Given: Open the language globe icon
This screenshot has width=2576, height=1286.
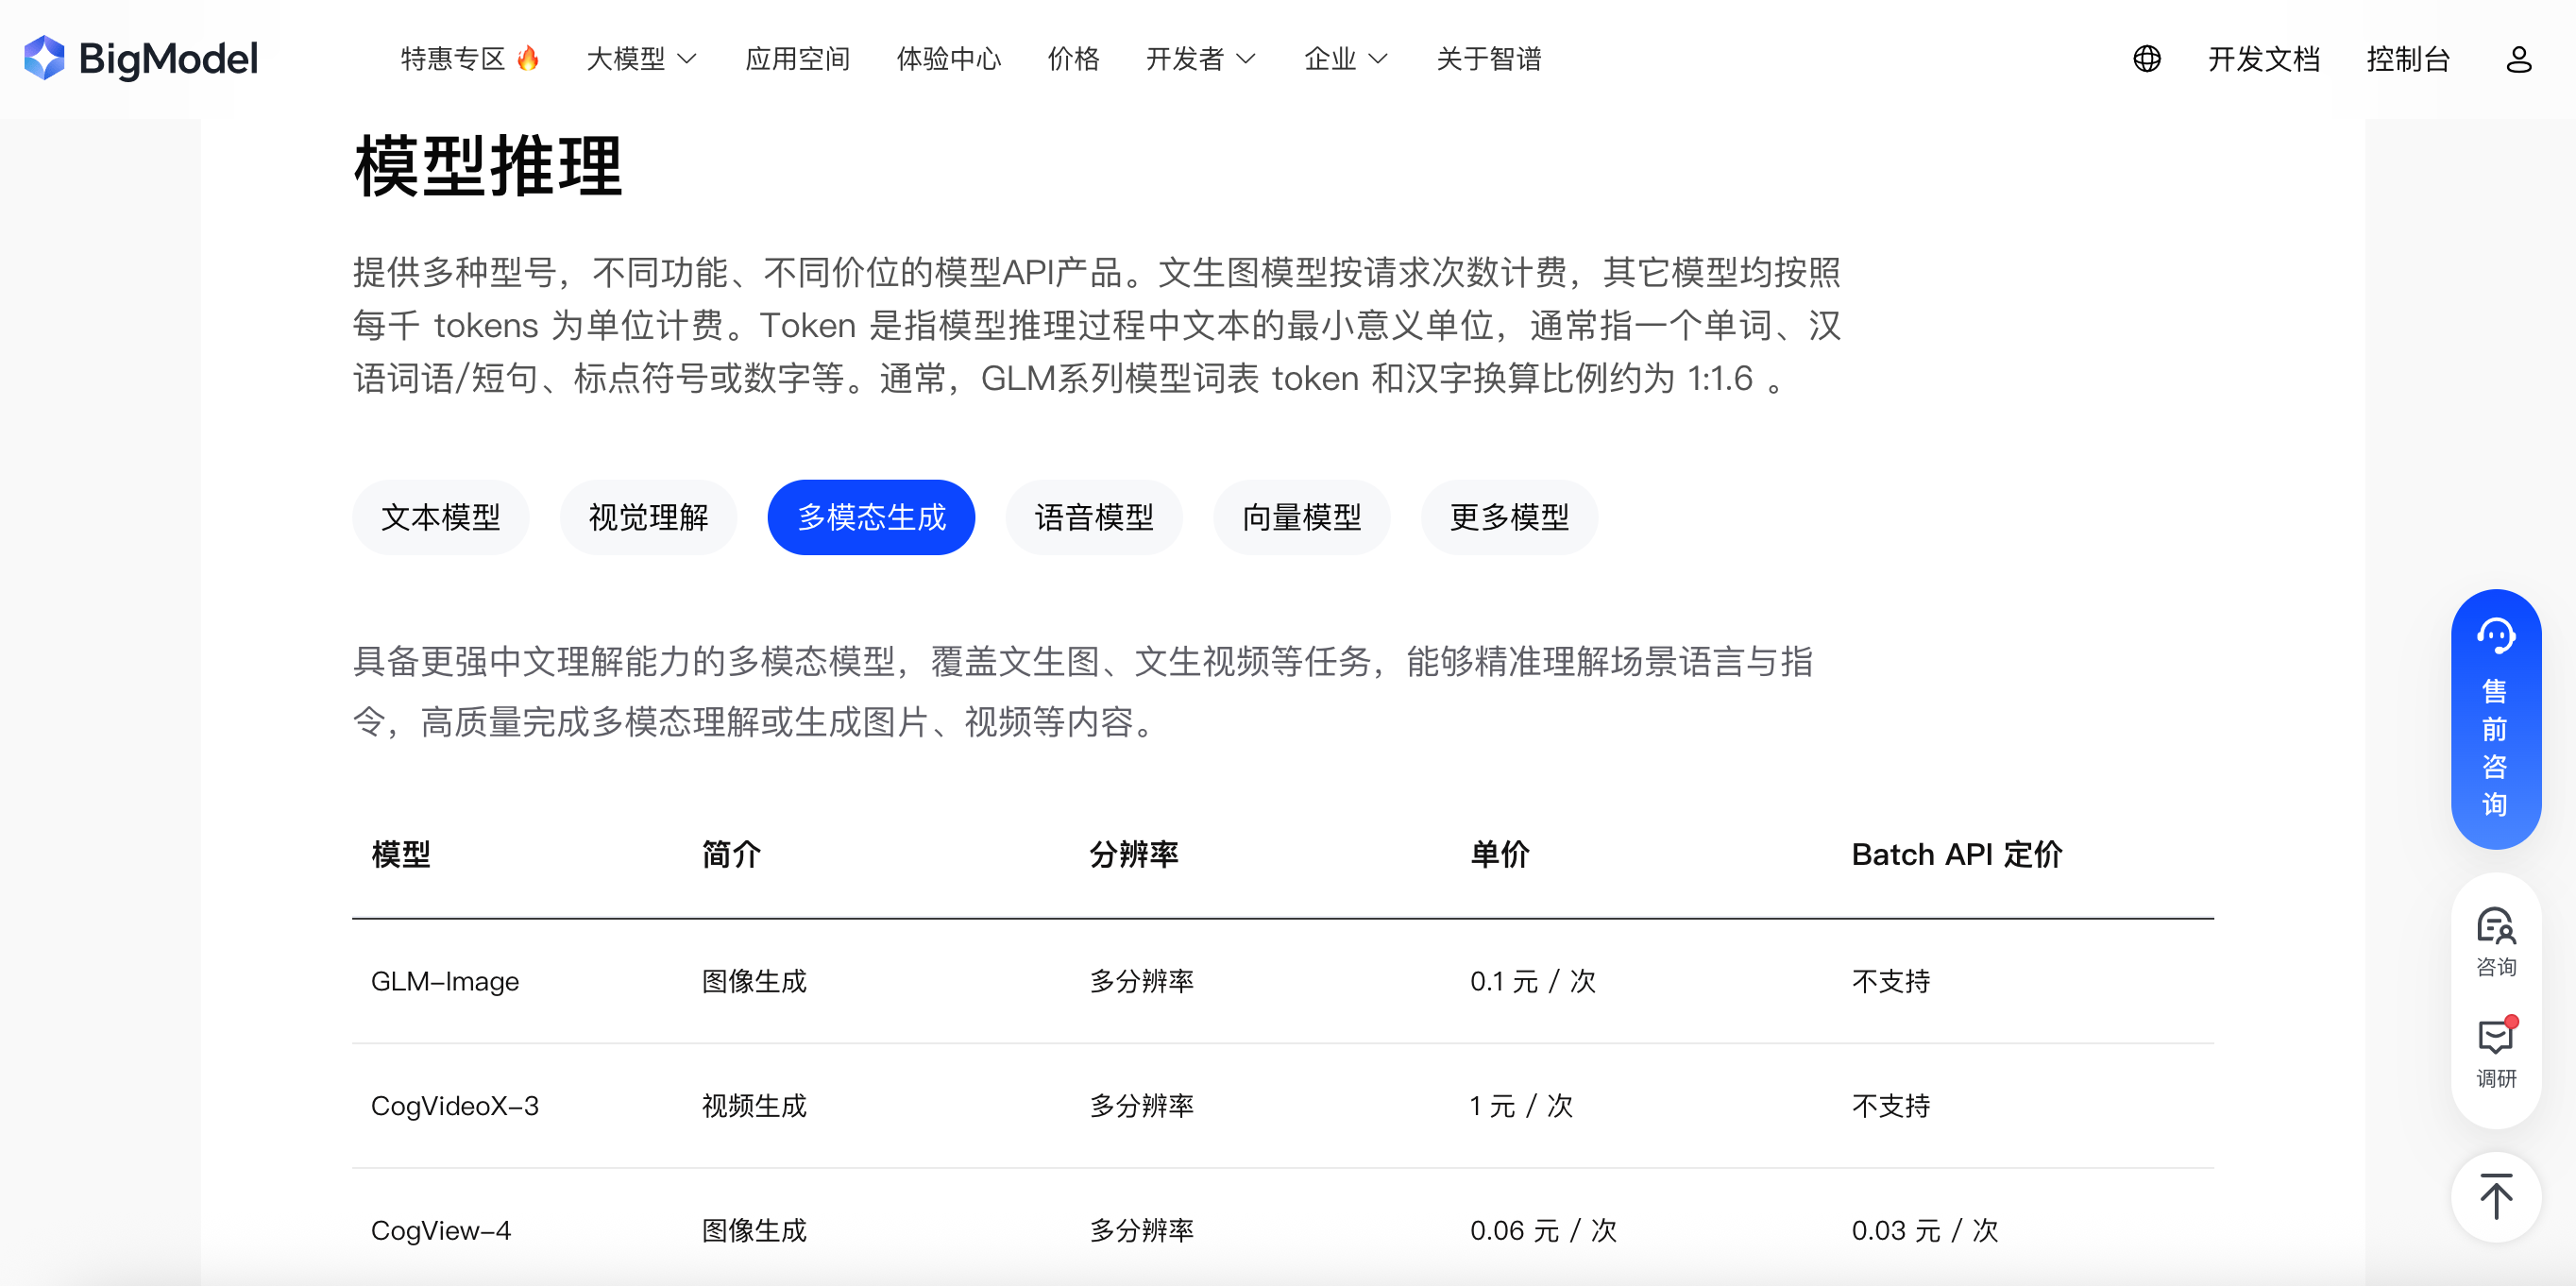Looking at the screenshot, I should click(2146, 59).
